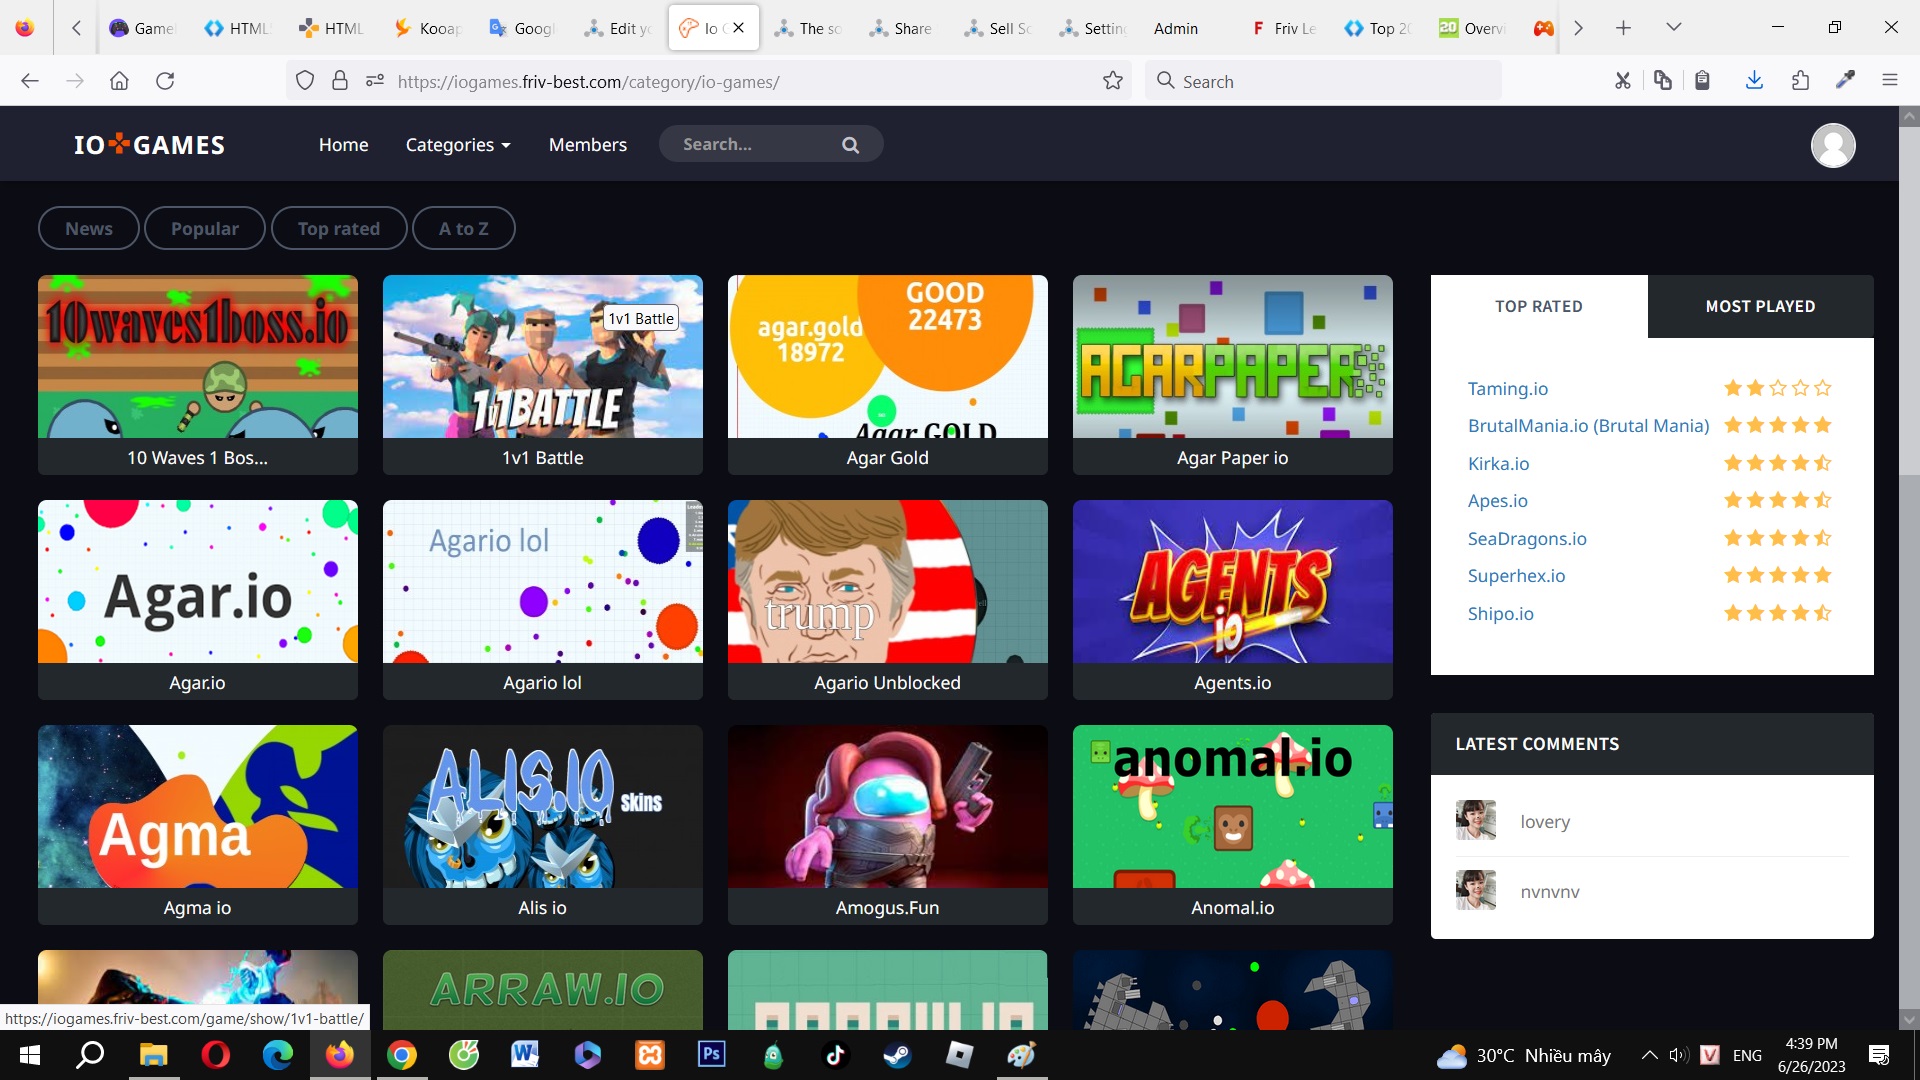Click the IO GAMES site logo

tap(148, 143)
